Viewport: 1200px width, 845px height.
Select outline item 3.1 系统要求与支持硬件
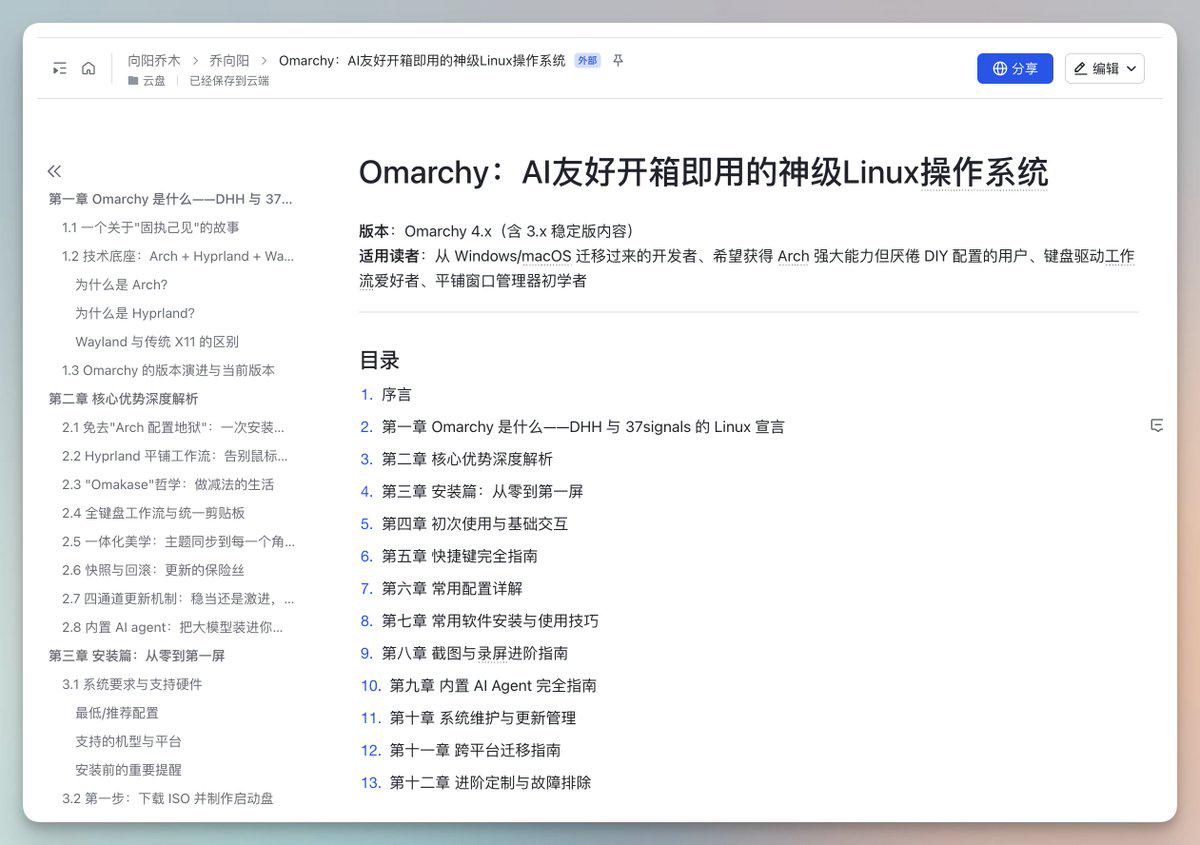pos(132,684)
